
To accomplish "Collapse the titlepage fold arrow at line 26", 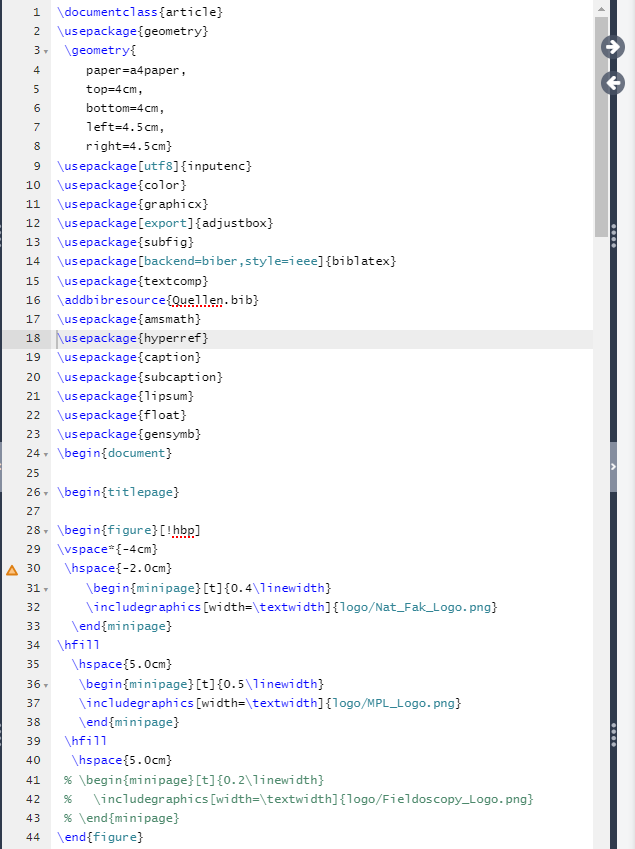I will pyautogui.click(x=46, y=493).
